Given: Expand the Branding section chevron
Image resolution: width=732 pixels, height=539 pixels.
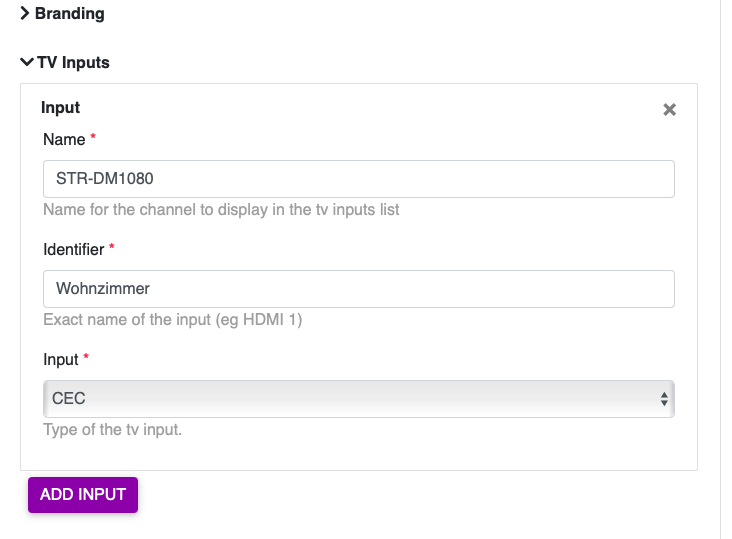Looking at the screenshot, I should click(x=25, y=14).
